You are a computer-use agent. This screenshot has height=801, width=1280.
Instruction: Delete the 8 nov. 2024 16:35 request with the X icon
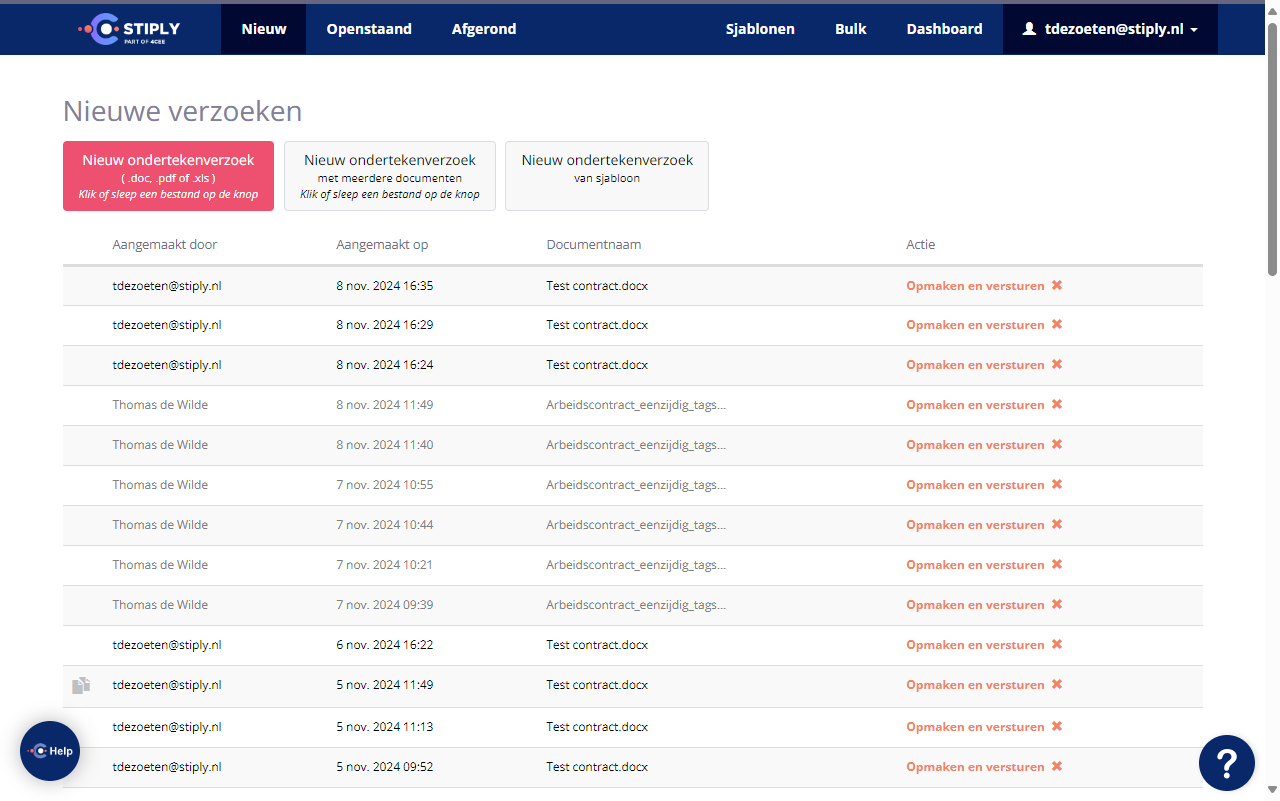point(1057,285)
